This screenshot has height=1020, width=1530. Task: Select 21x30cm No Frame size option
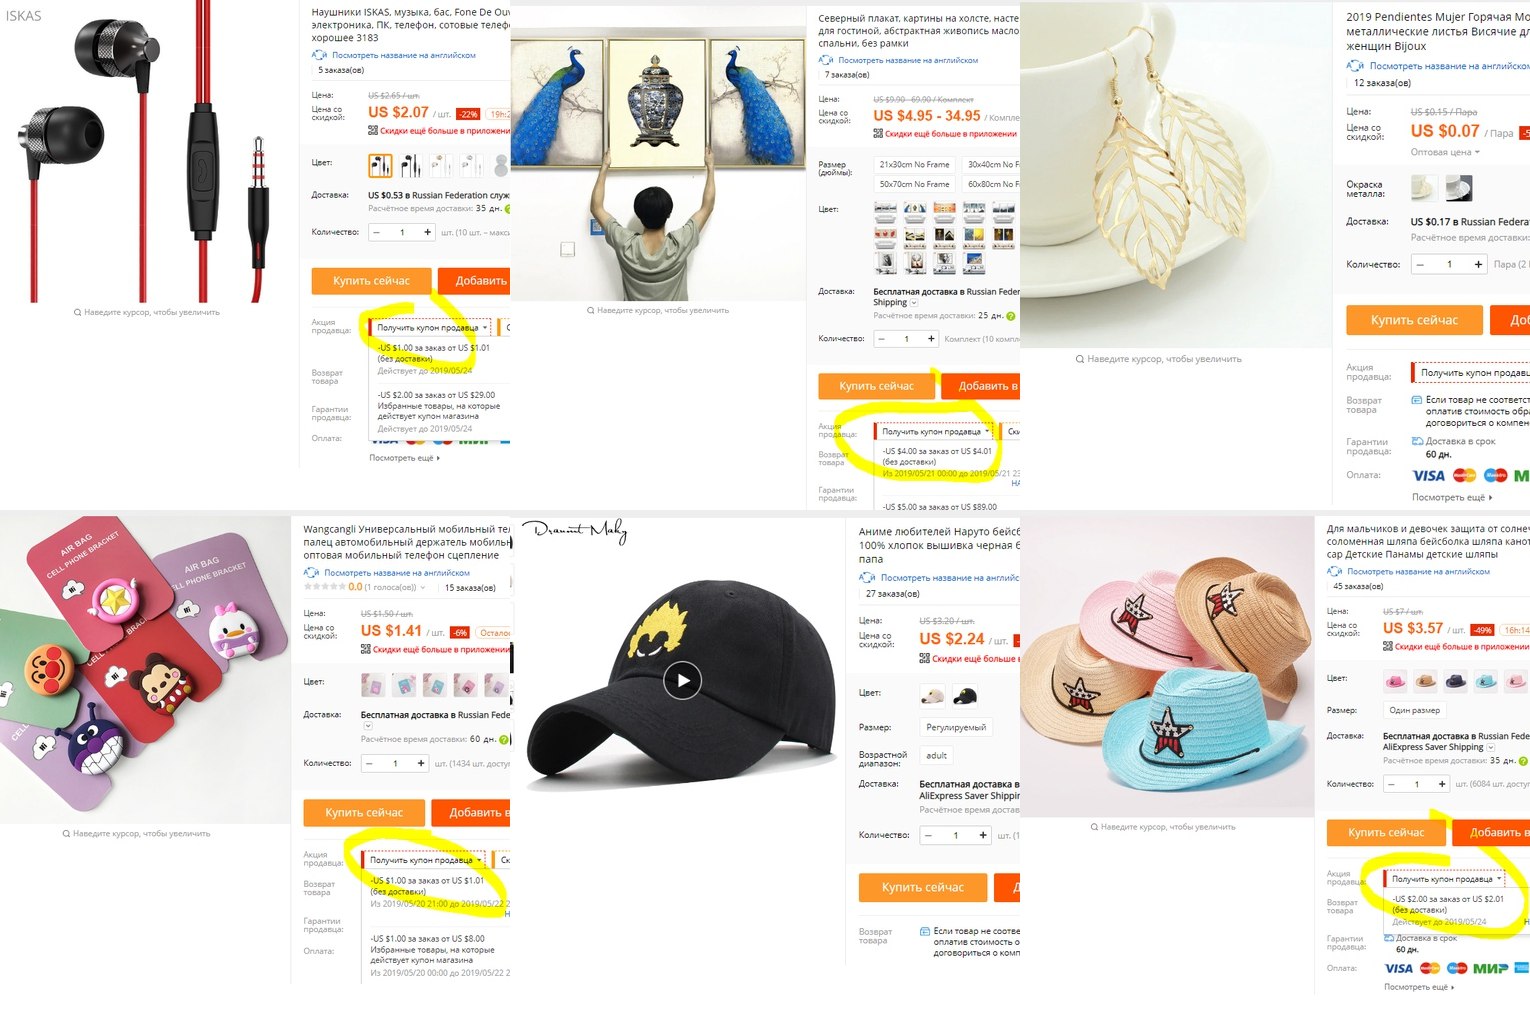point(914,164)
